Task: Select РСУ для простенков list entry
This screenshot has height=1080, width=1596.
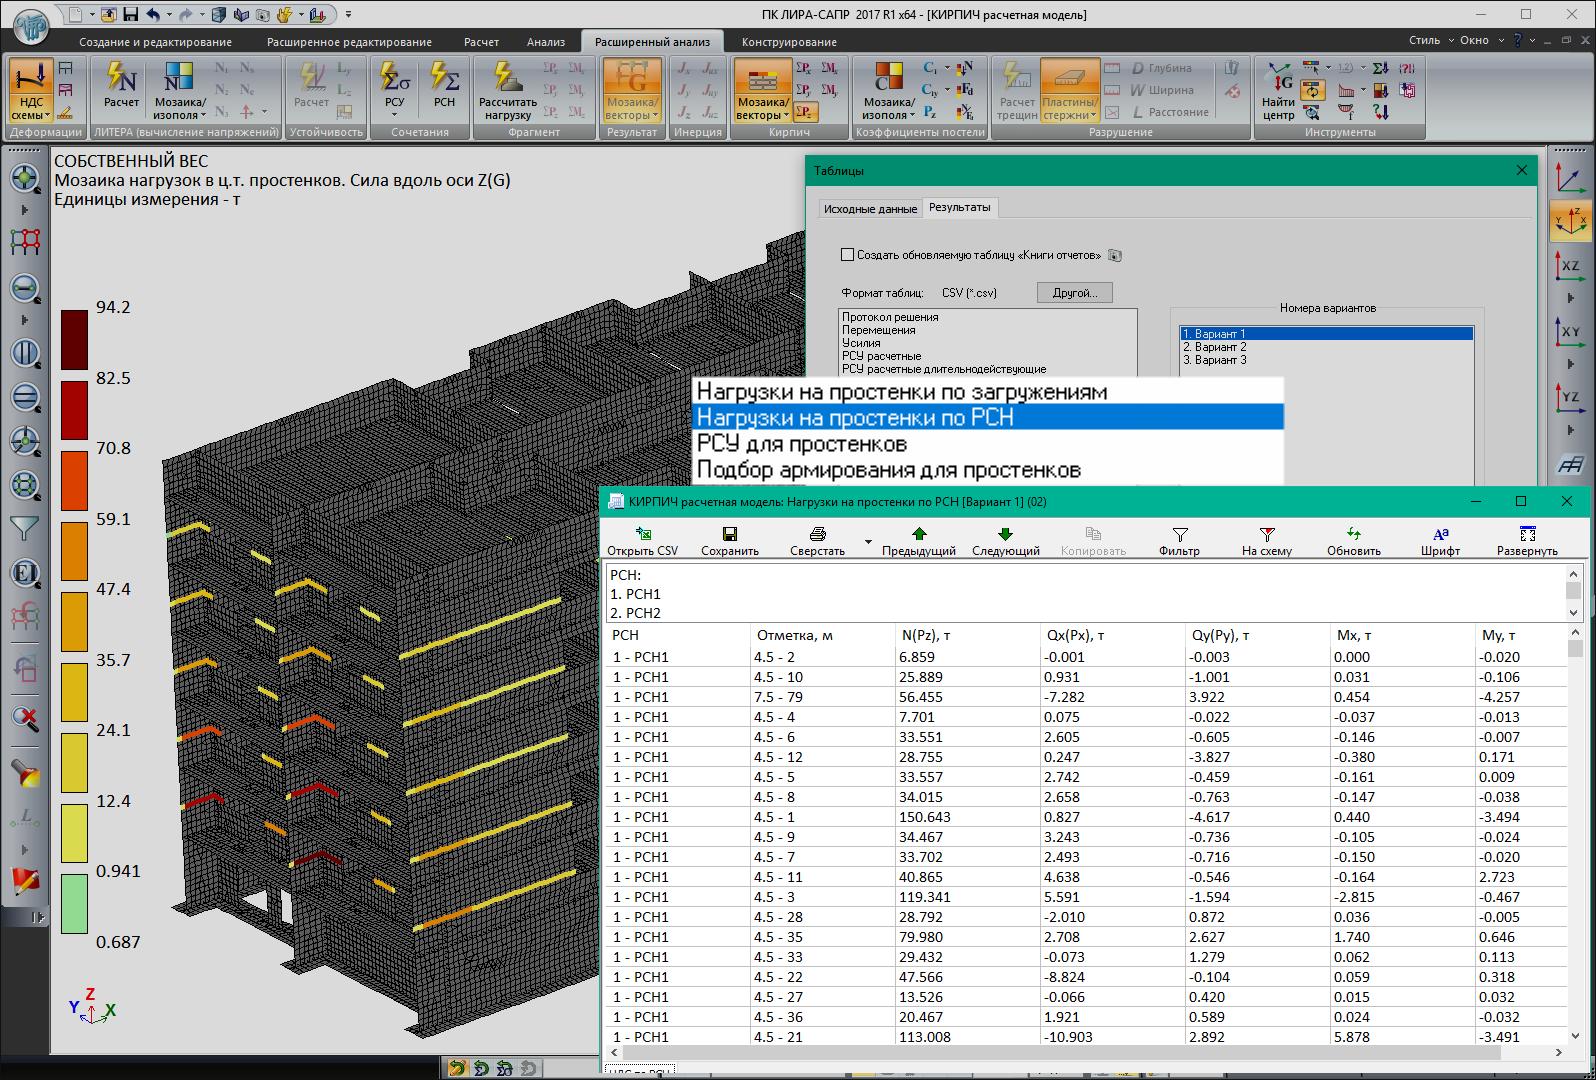Action: (x=801, y=444)
